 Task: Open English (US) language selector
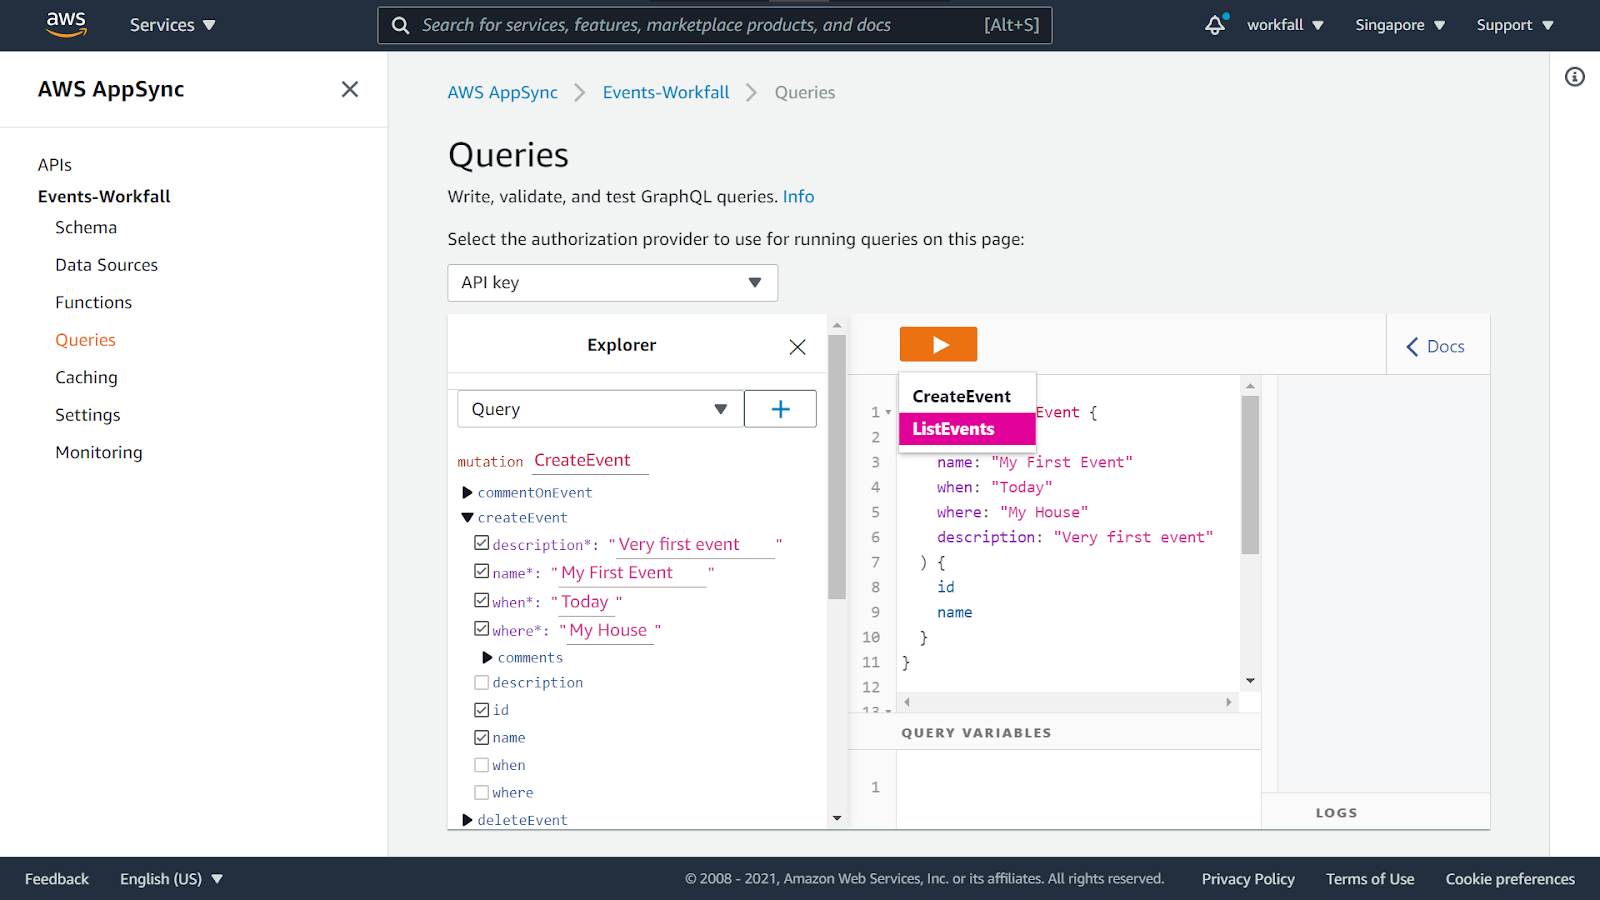click(x=171, y=879)
